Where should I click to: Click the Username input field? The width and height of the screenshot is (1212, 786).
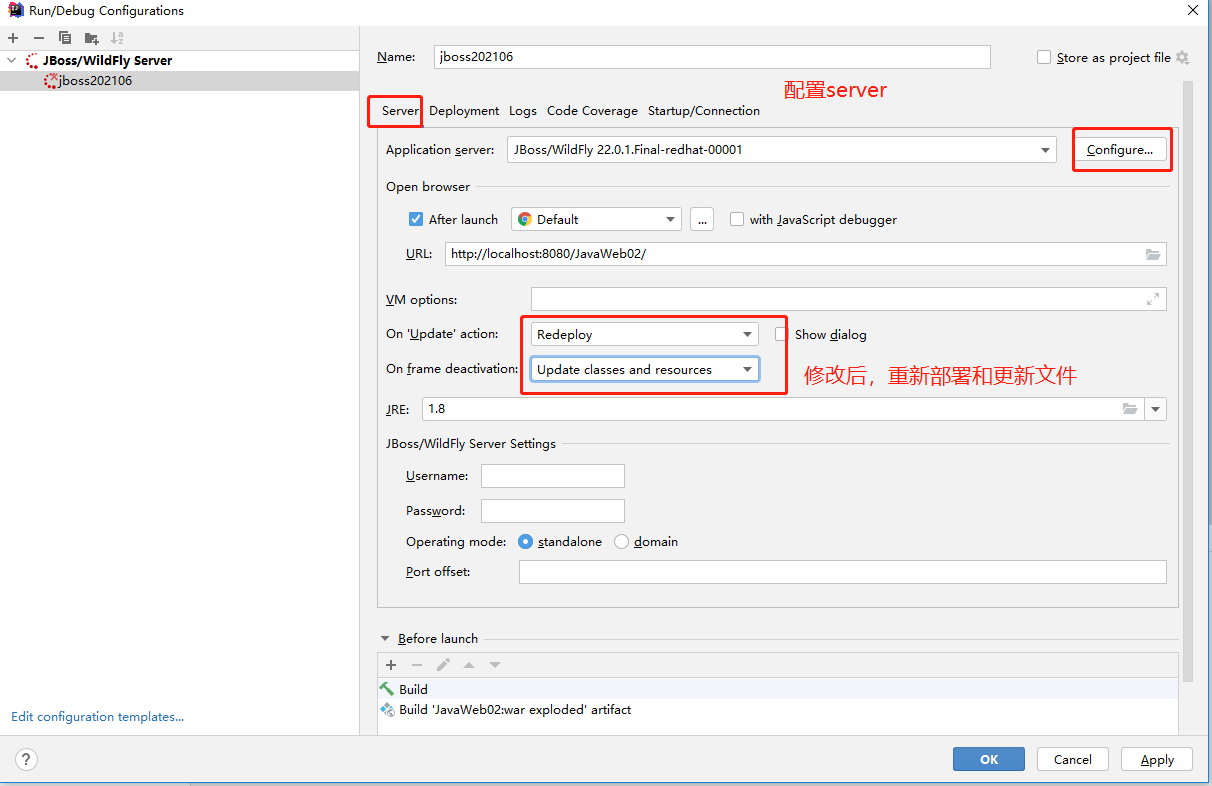(553, 476)
